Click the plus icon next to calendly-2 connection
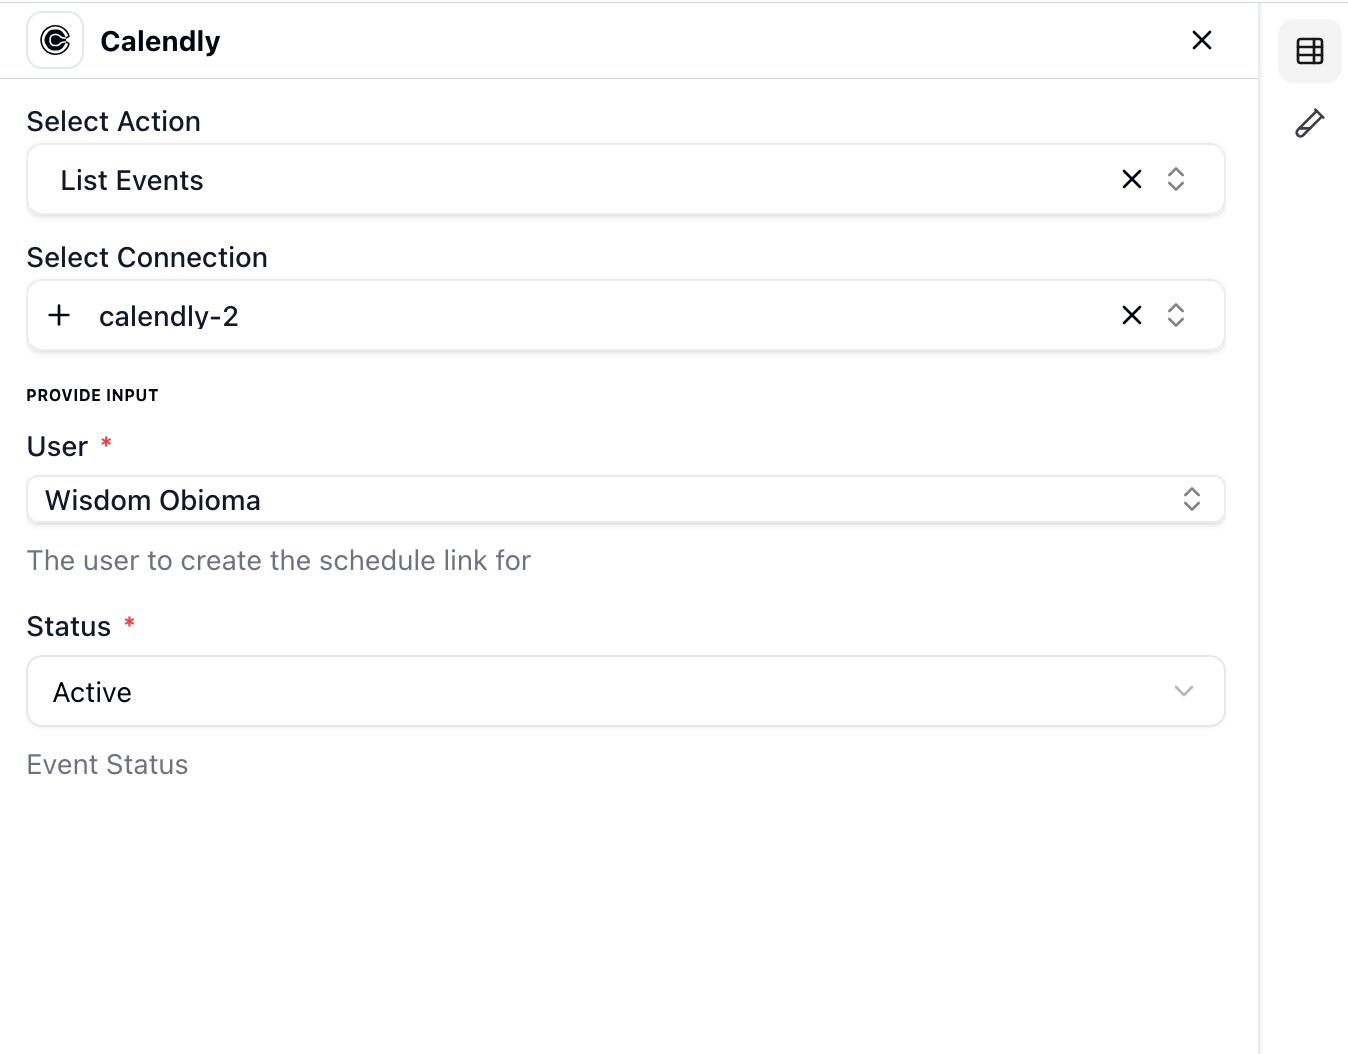Viewport: 1348px width, 1054px height. 59,315
